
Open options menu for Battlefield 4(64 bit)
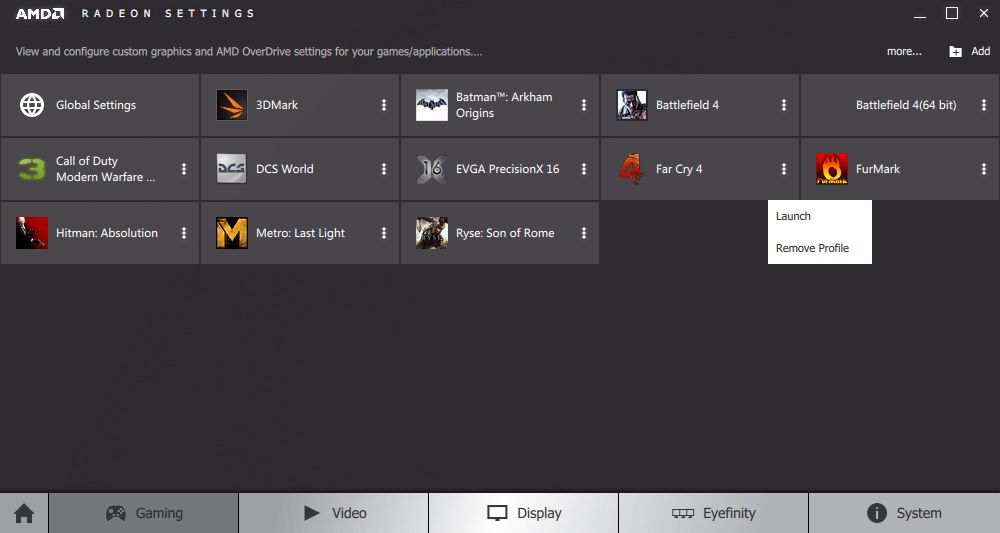[x=983, y=105]
